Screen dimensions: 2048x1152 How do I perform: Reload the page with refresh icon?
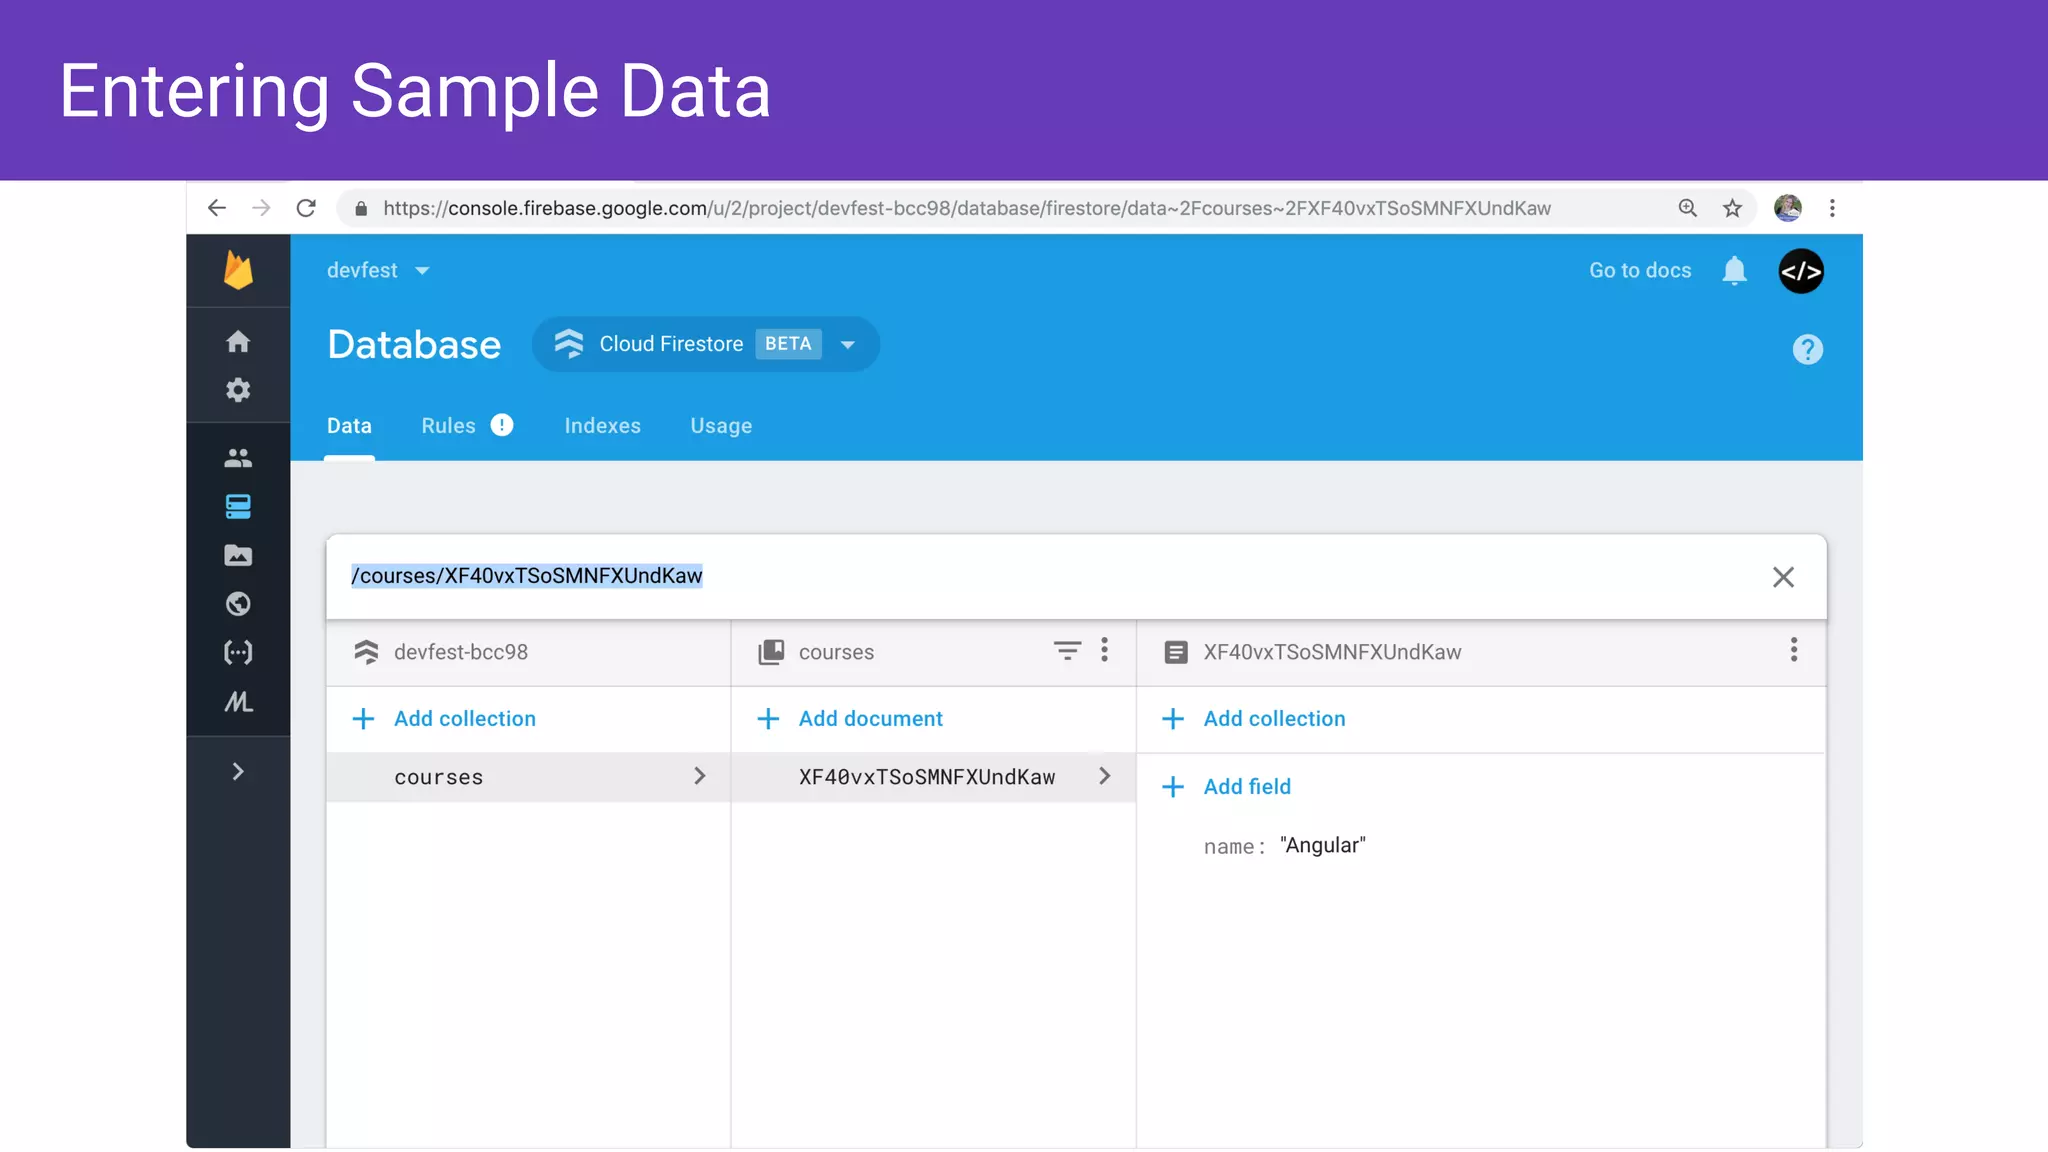click(306, 208)
